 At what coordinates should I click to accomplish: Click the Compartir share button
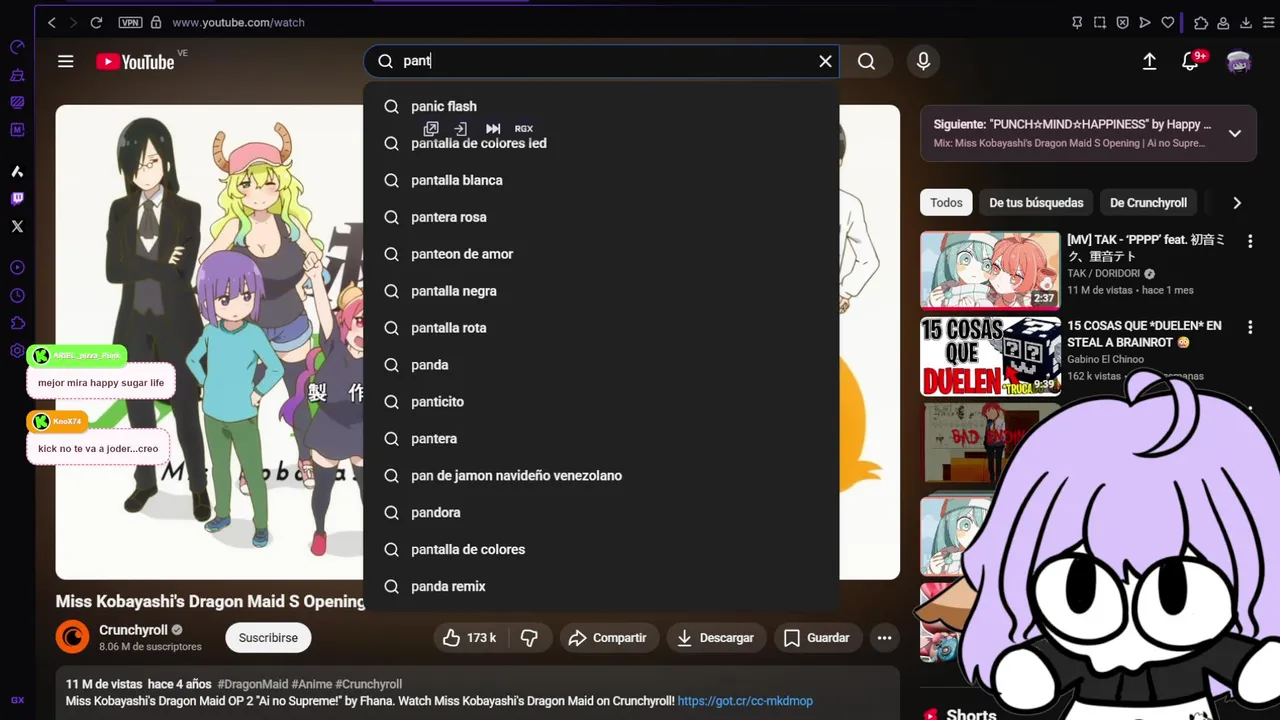click(x=608, y=638)
